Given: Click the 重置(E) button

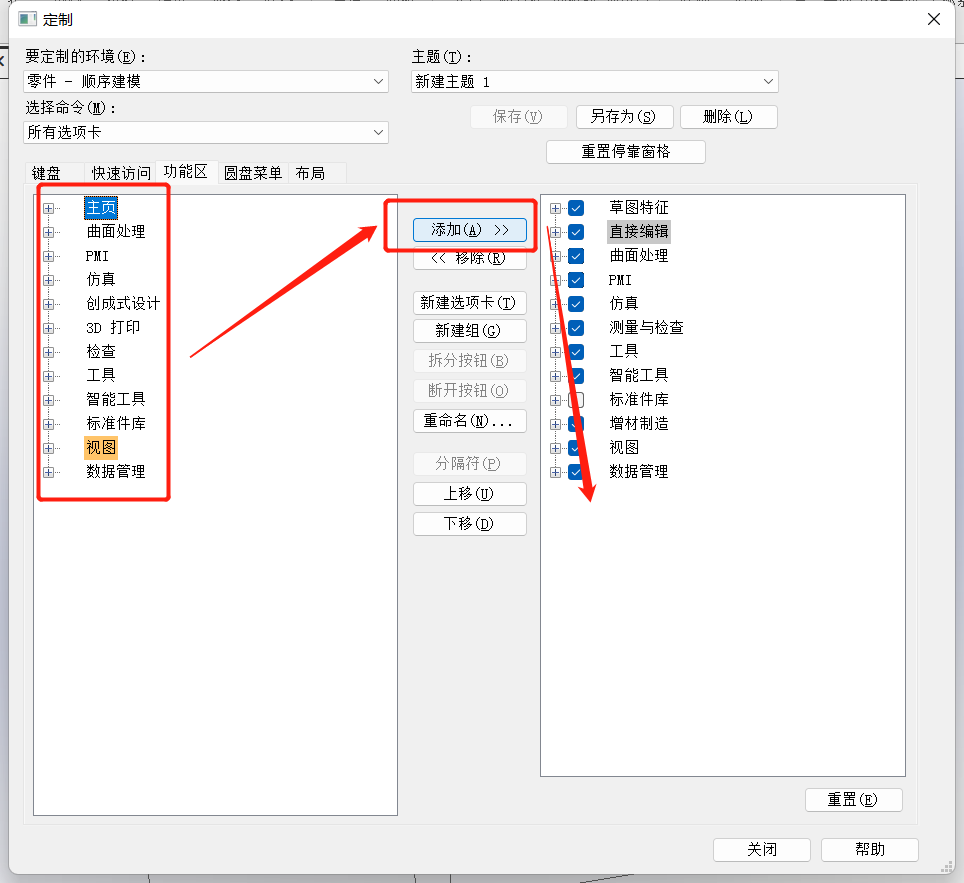Looking at the screenshot, I should pyautogui.click(x=854, y=800).
